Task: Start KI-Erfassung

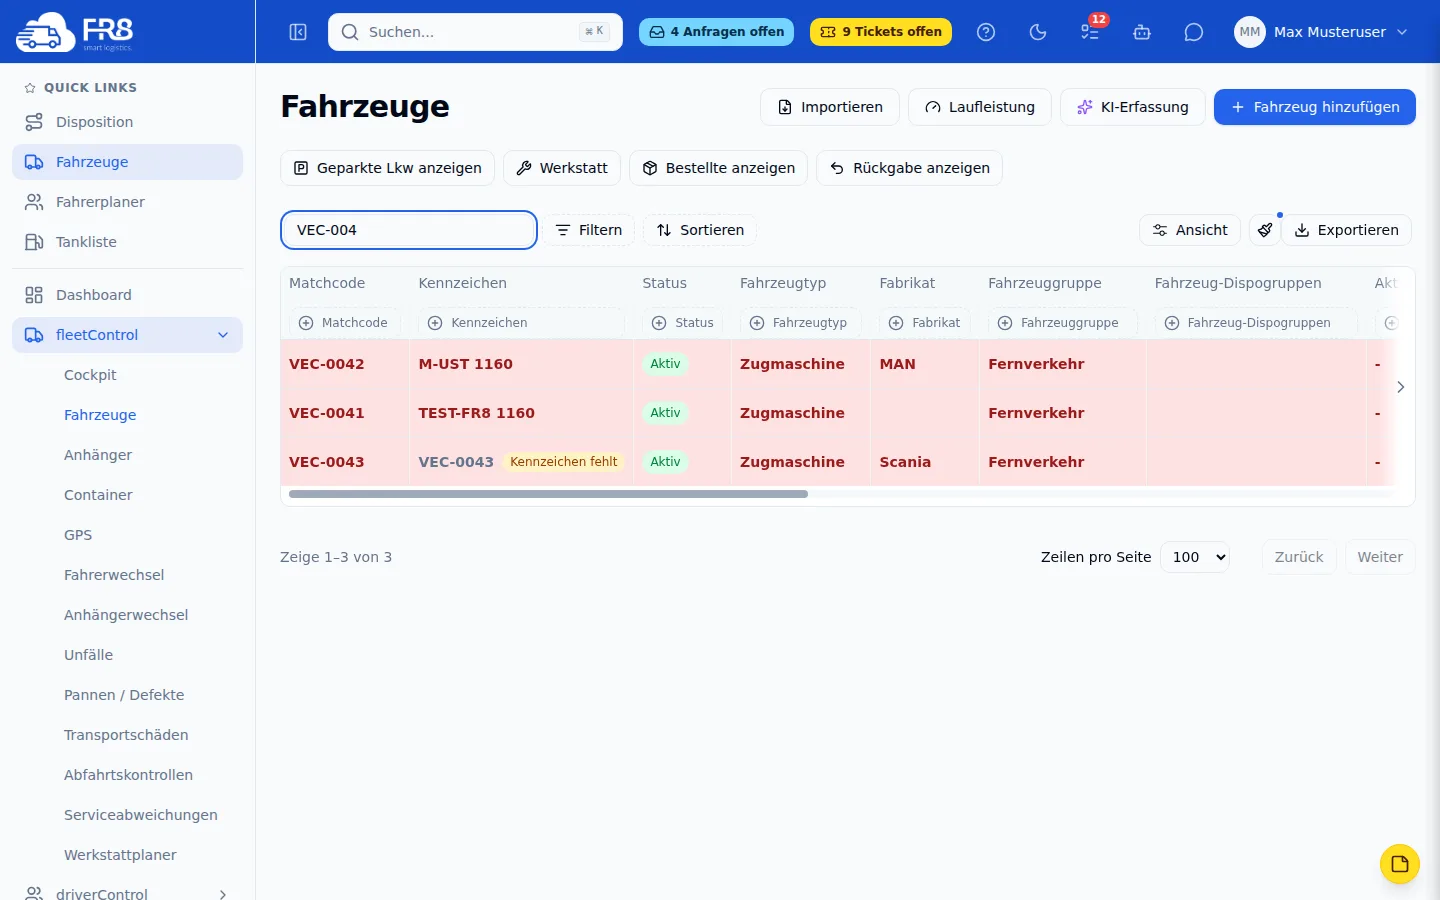Action: [1133, 107]
